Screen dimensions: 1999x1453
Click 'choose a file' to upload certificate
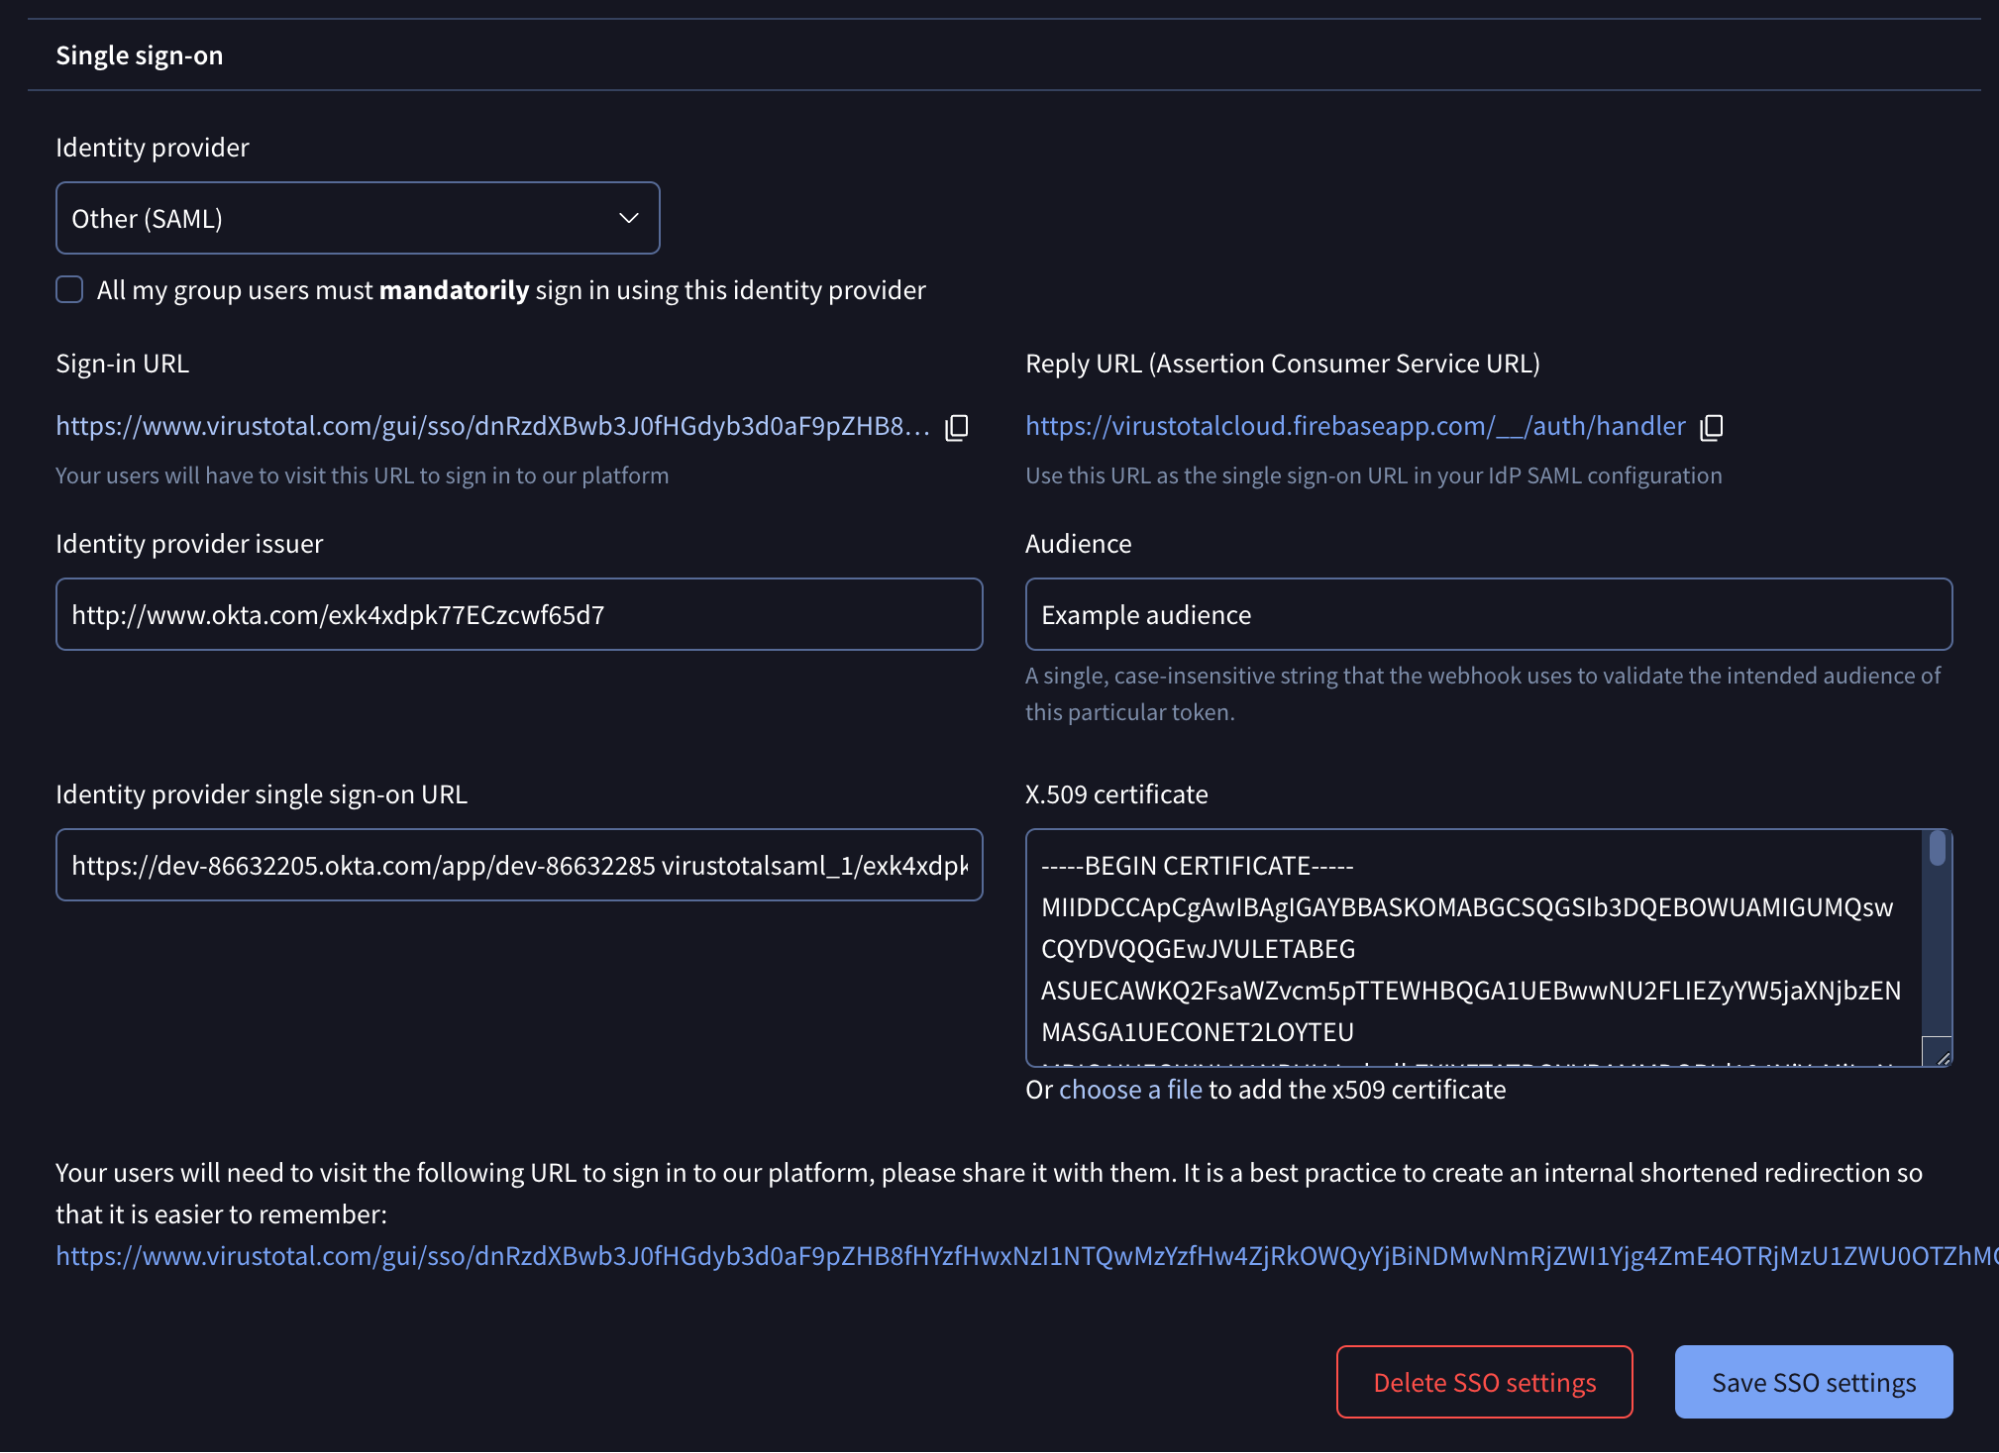click(x=1130, y=1090)
